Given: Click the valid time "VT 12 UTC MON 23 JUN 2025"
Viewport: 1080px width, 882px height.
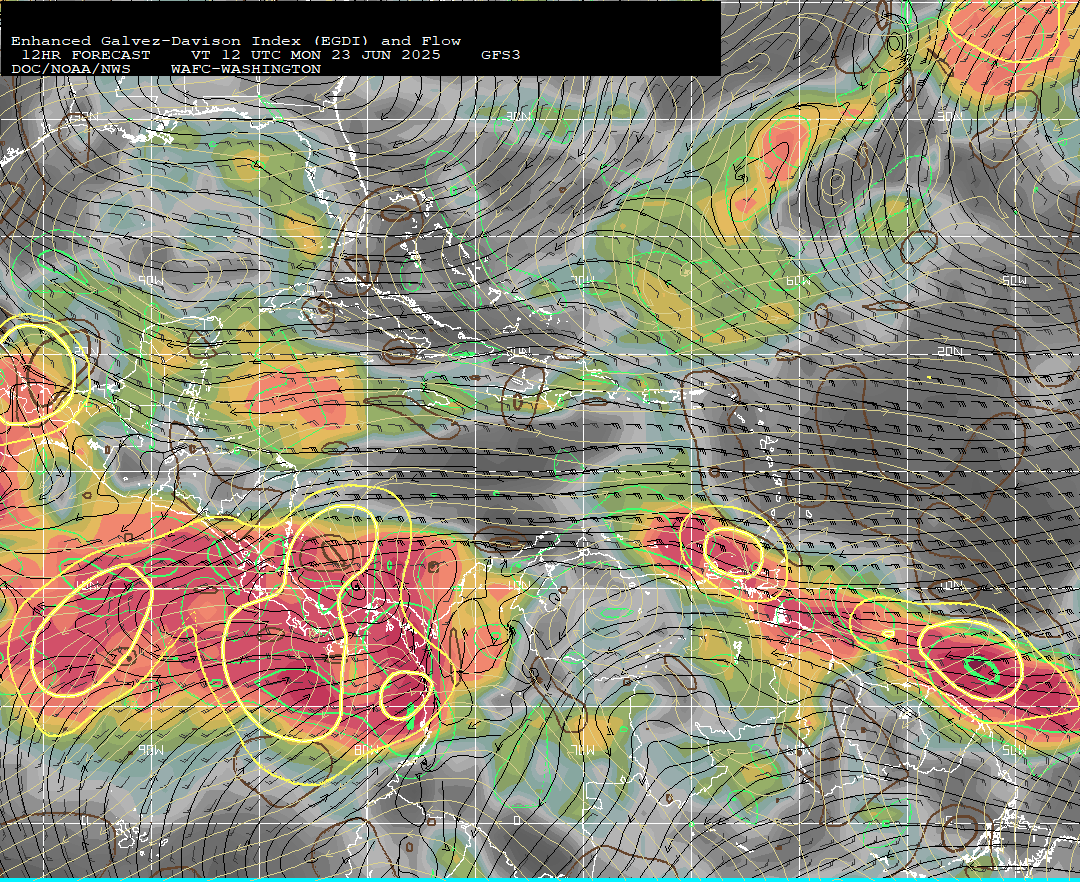Looking at the screenshot, I should (x=315, y=55).
